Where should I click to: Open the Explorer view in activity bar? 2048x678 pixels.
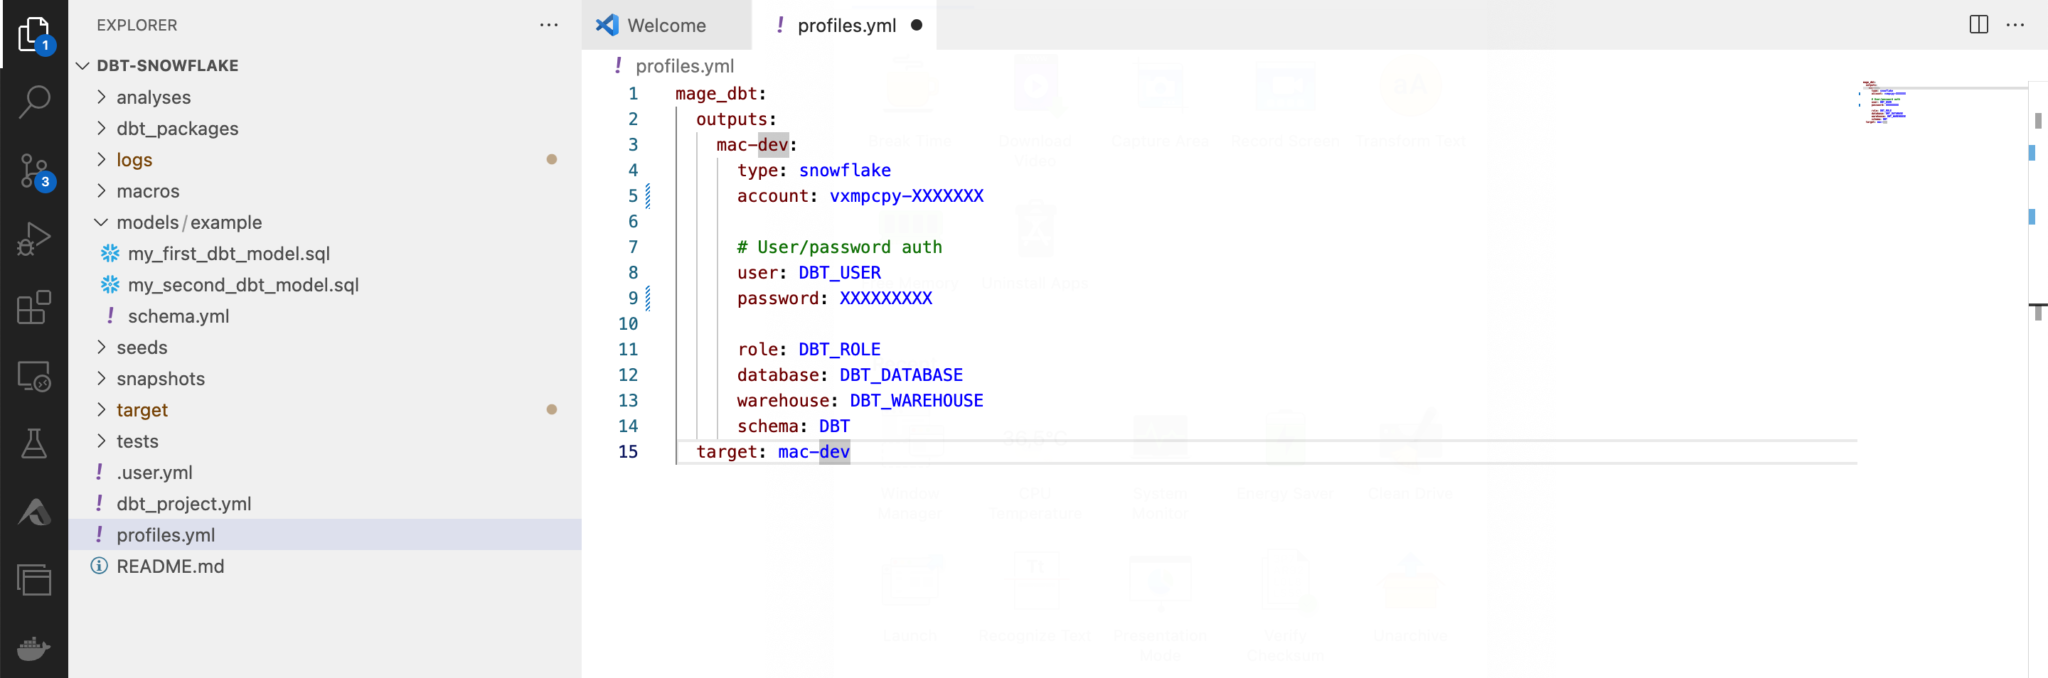(x=34, y=35)
